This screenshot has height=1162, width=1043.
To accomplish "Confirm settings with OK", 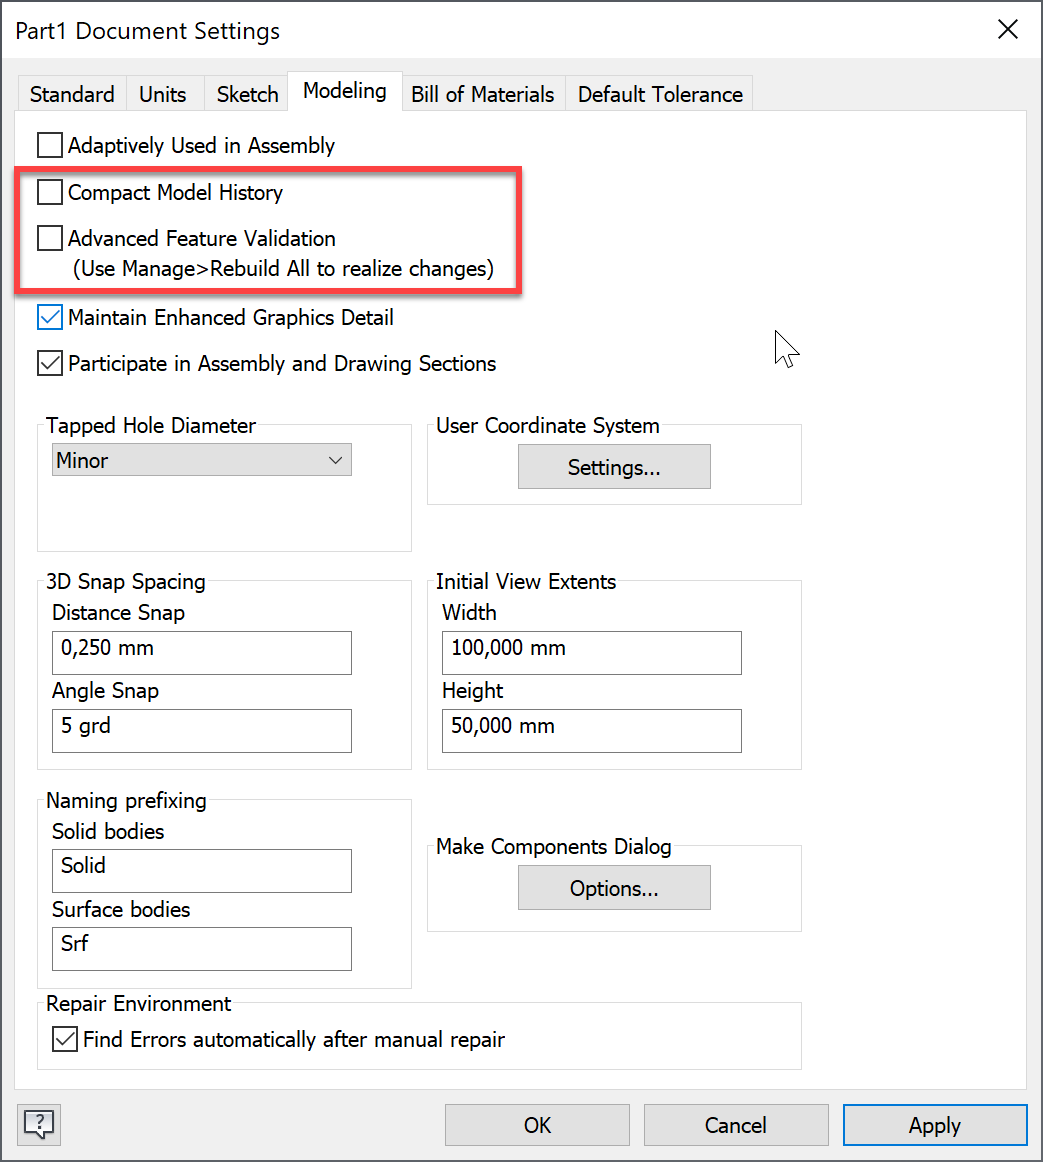I will [x=537, y=1124].
